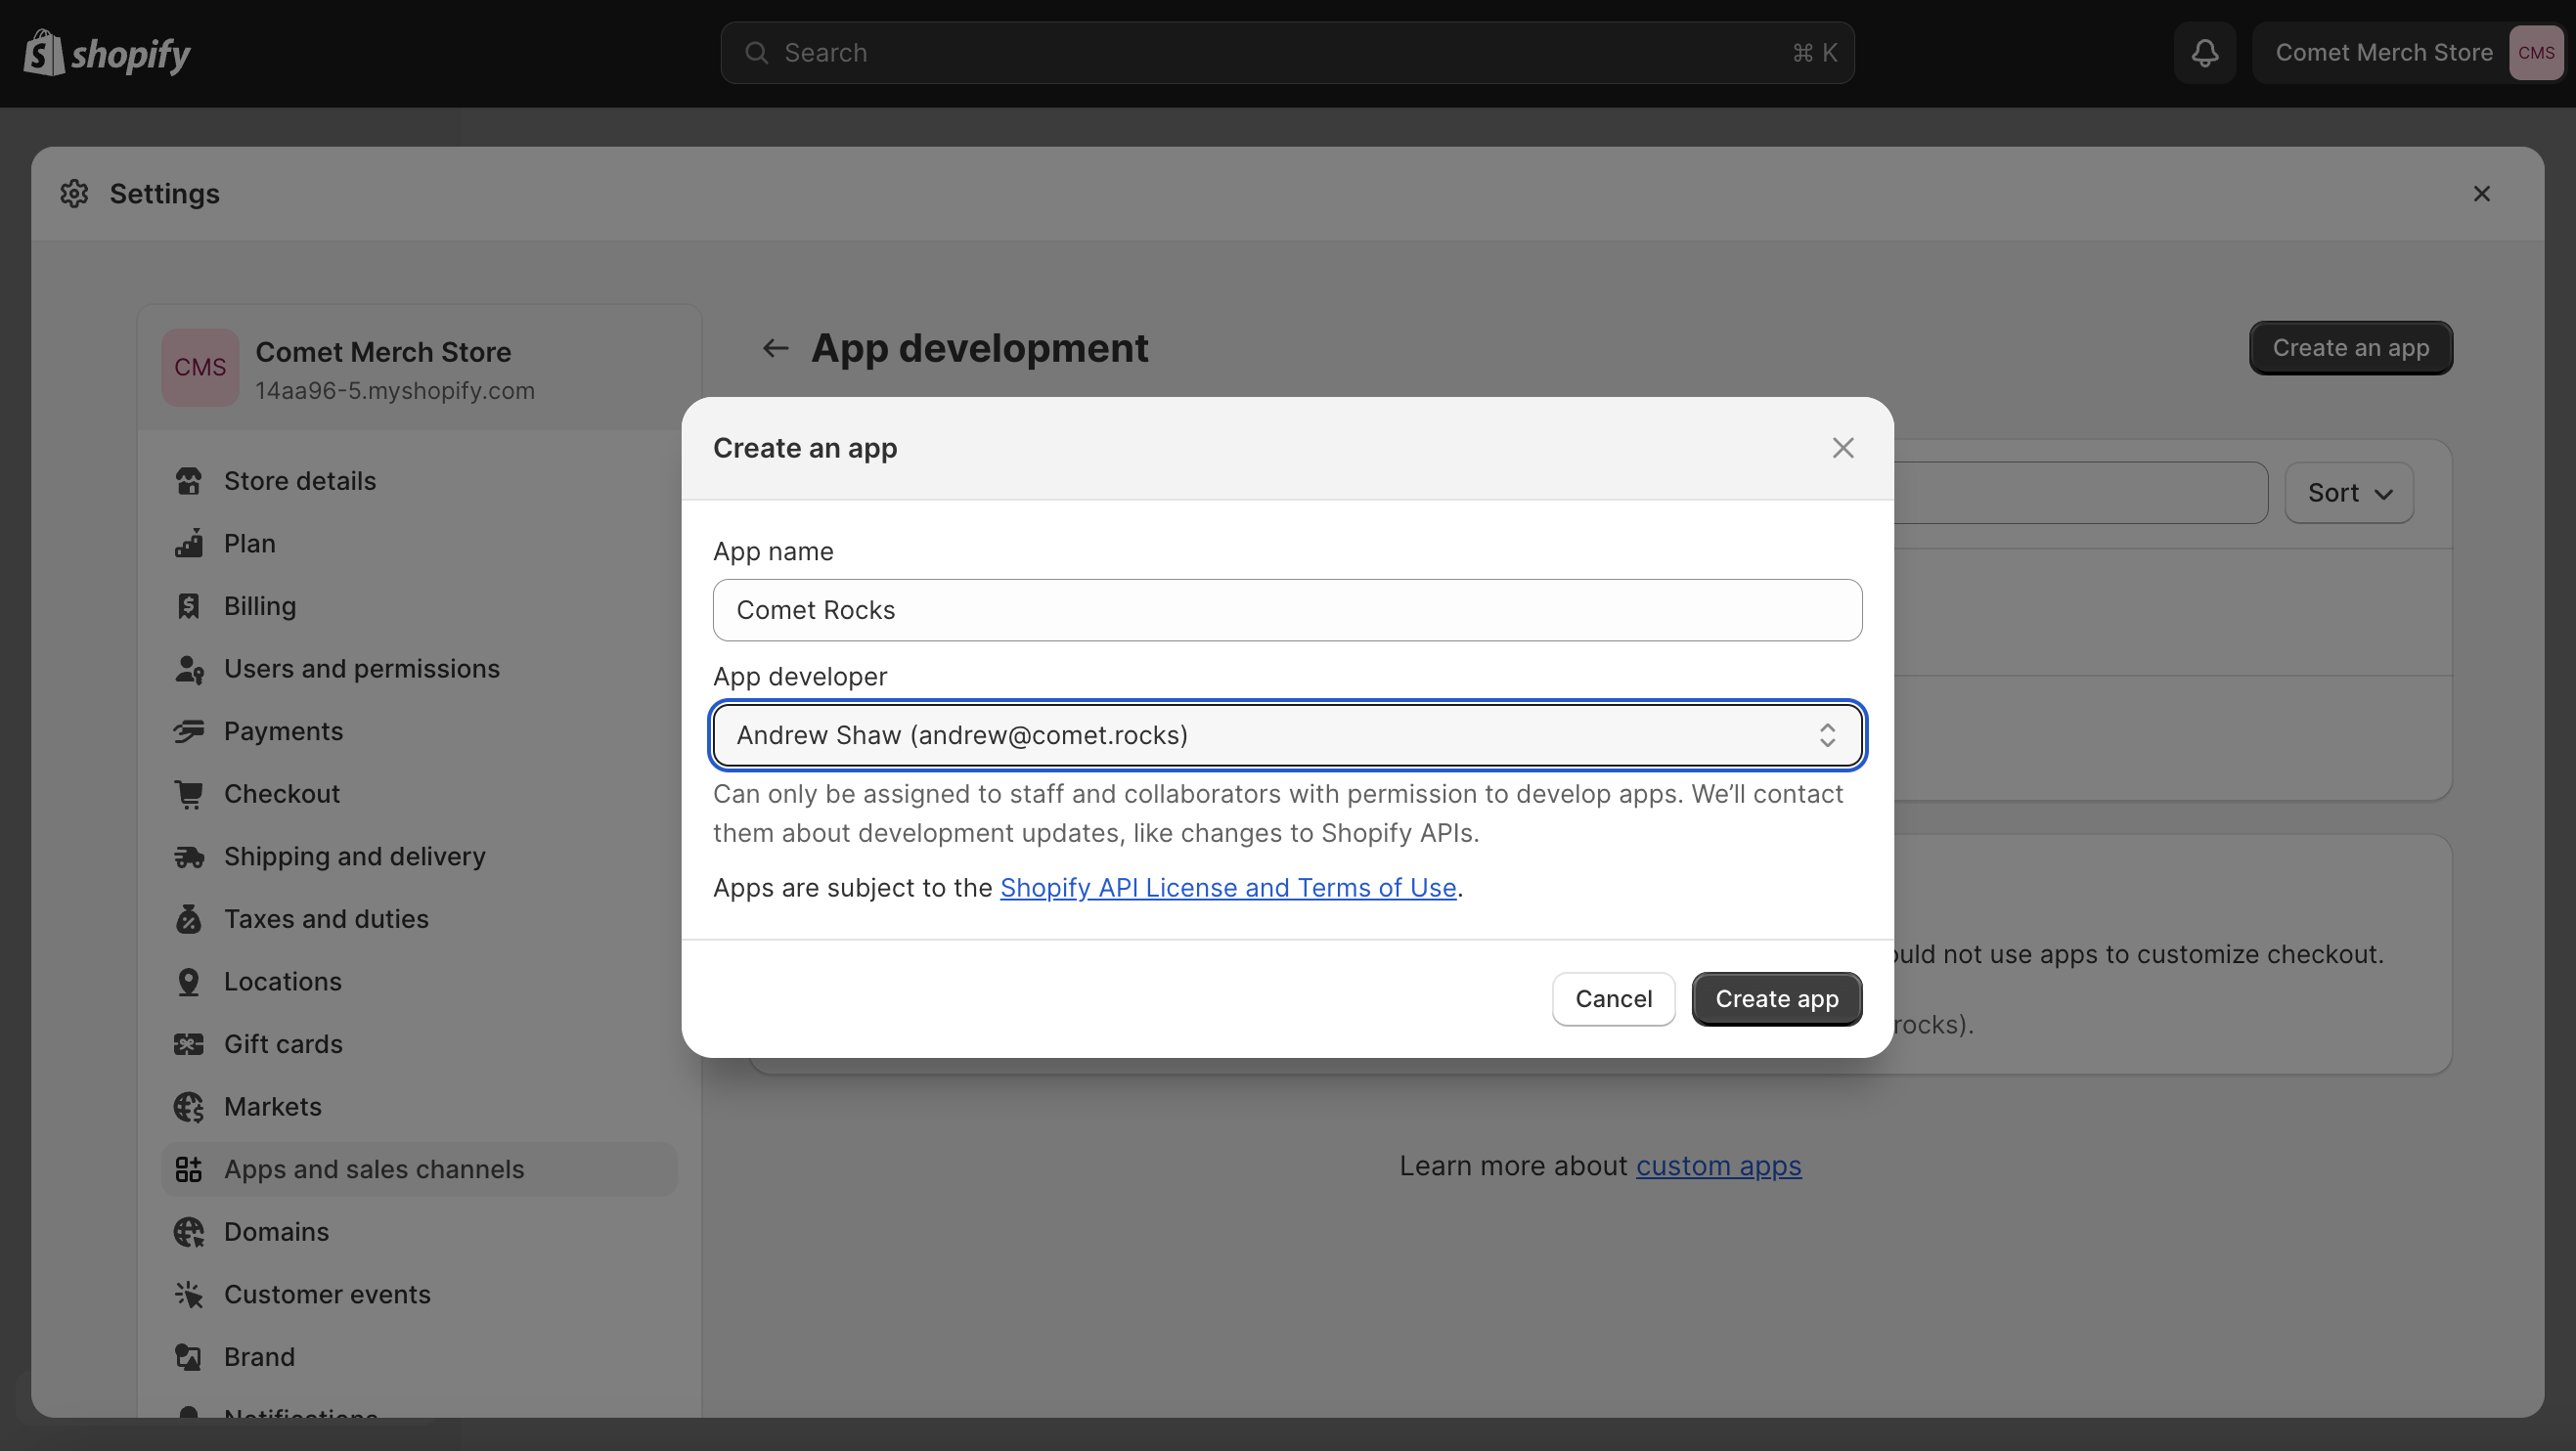Viewport: 2576px width, 1451px height.
Task: Click the Store details shop icon
Action: (x=188, y=481)
